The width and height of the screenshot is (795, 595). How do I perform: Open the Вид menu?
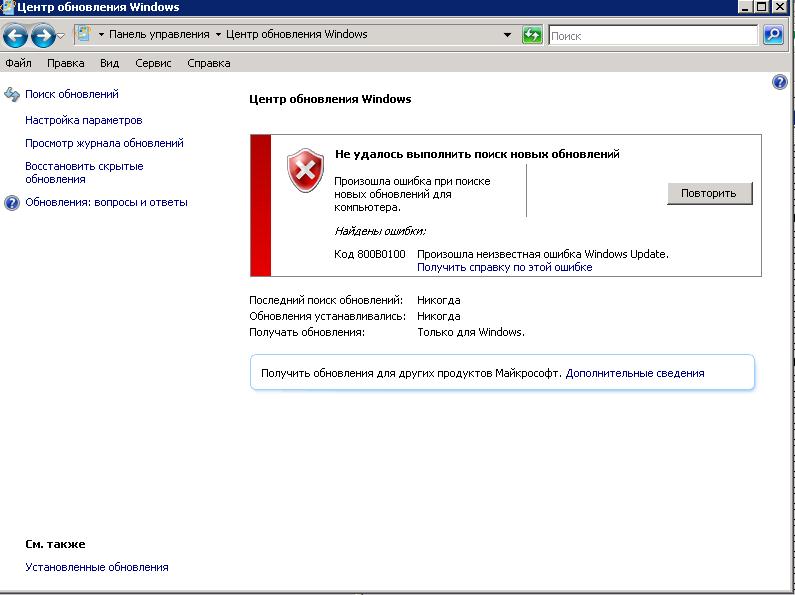click(109, 63)
